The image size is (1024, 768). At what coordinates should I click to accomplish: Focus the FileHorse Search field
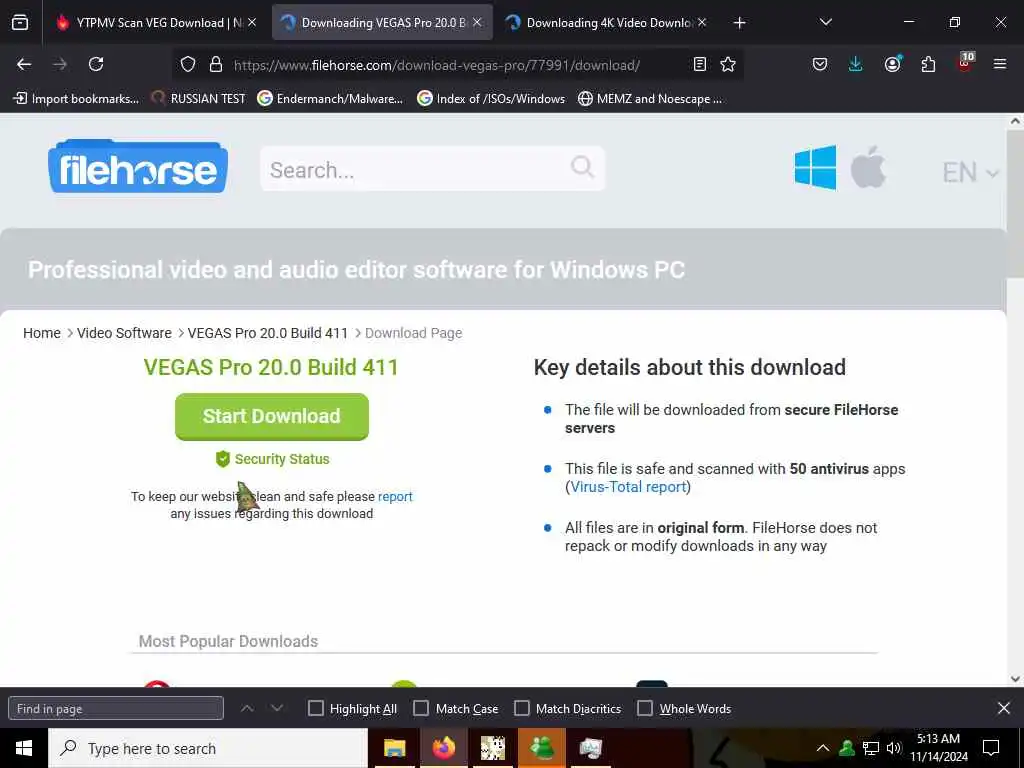(432, 169)
